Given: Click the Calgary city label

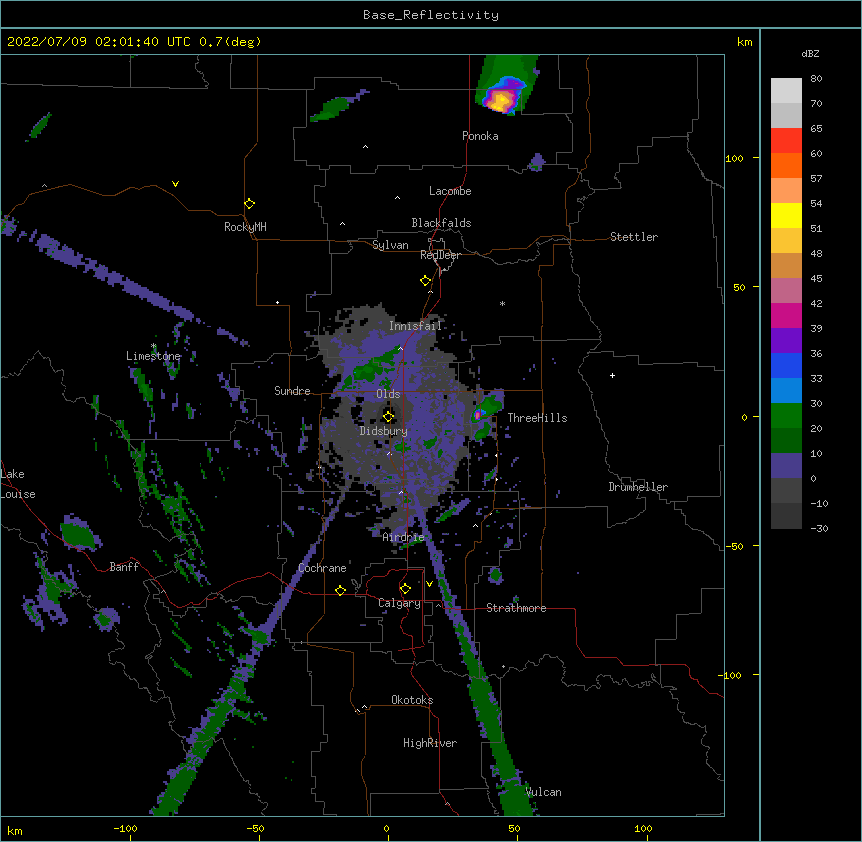Looking at the screenshot, I should click(x=399, y=603).
